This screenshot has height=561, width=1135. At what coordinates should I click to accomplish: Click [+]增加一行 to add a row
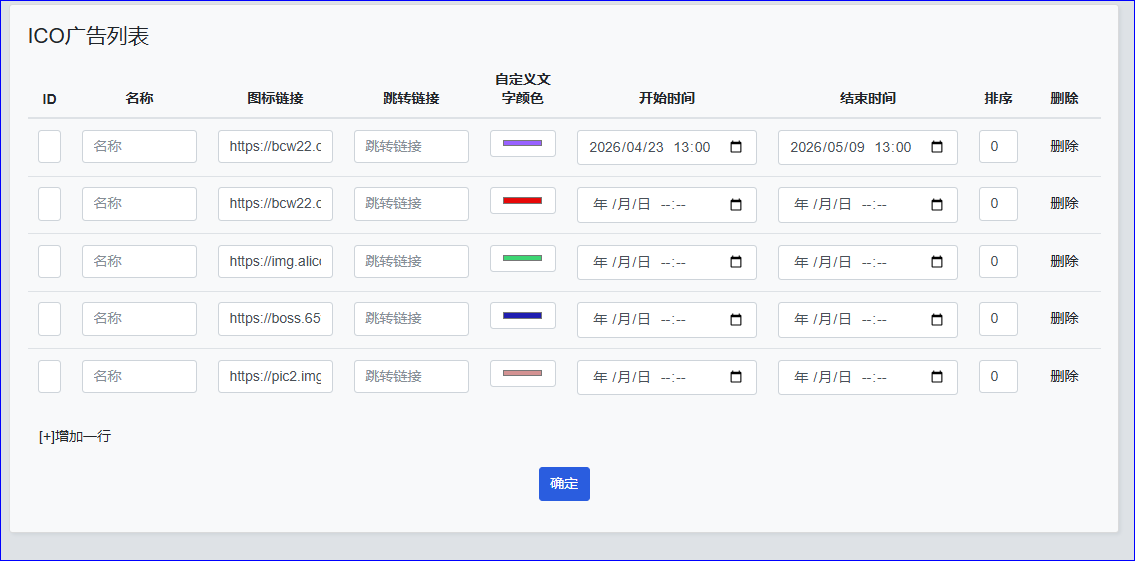pyautogui.click(x=75, y=436)
